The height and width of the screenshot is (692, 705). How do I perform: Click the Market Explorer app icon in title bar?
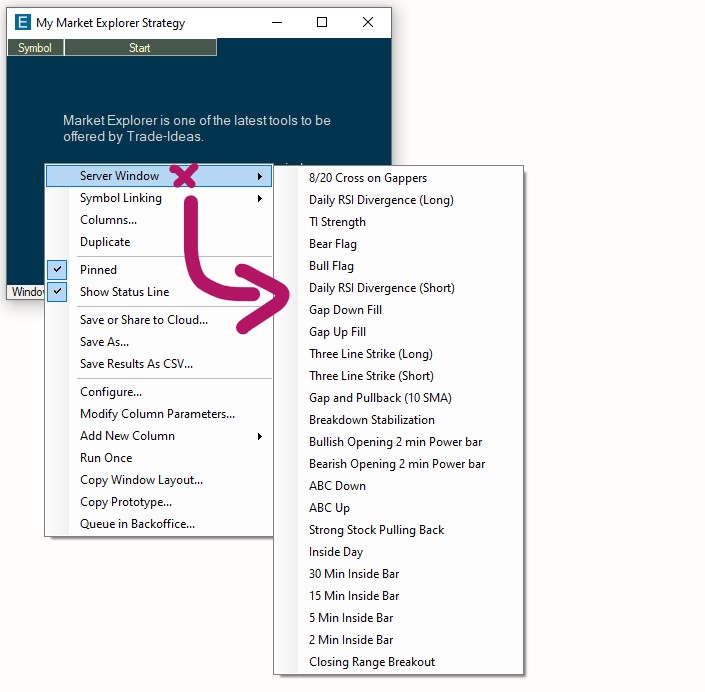tap(22, 22)
